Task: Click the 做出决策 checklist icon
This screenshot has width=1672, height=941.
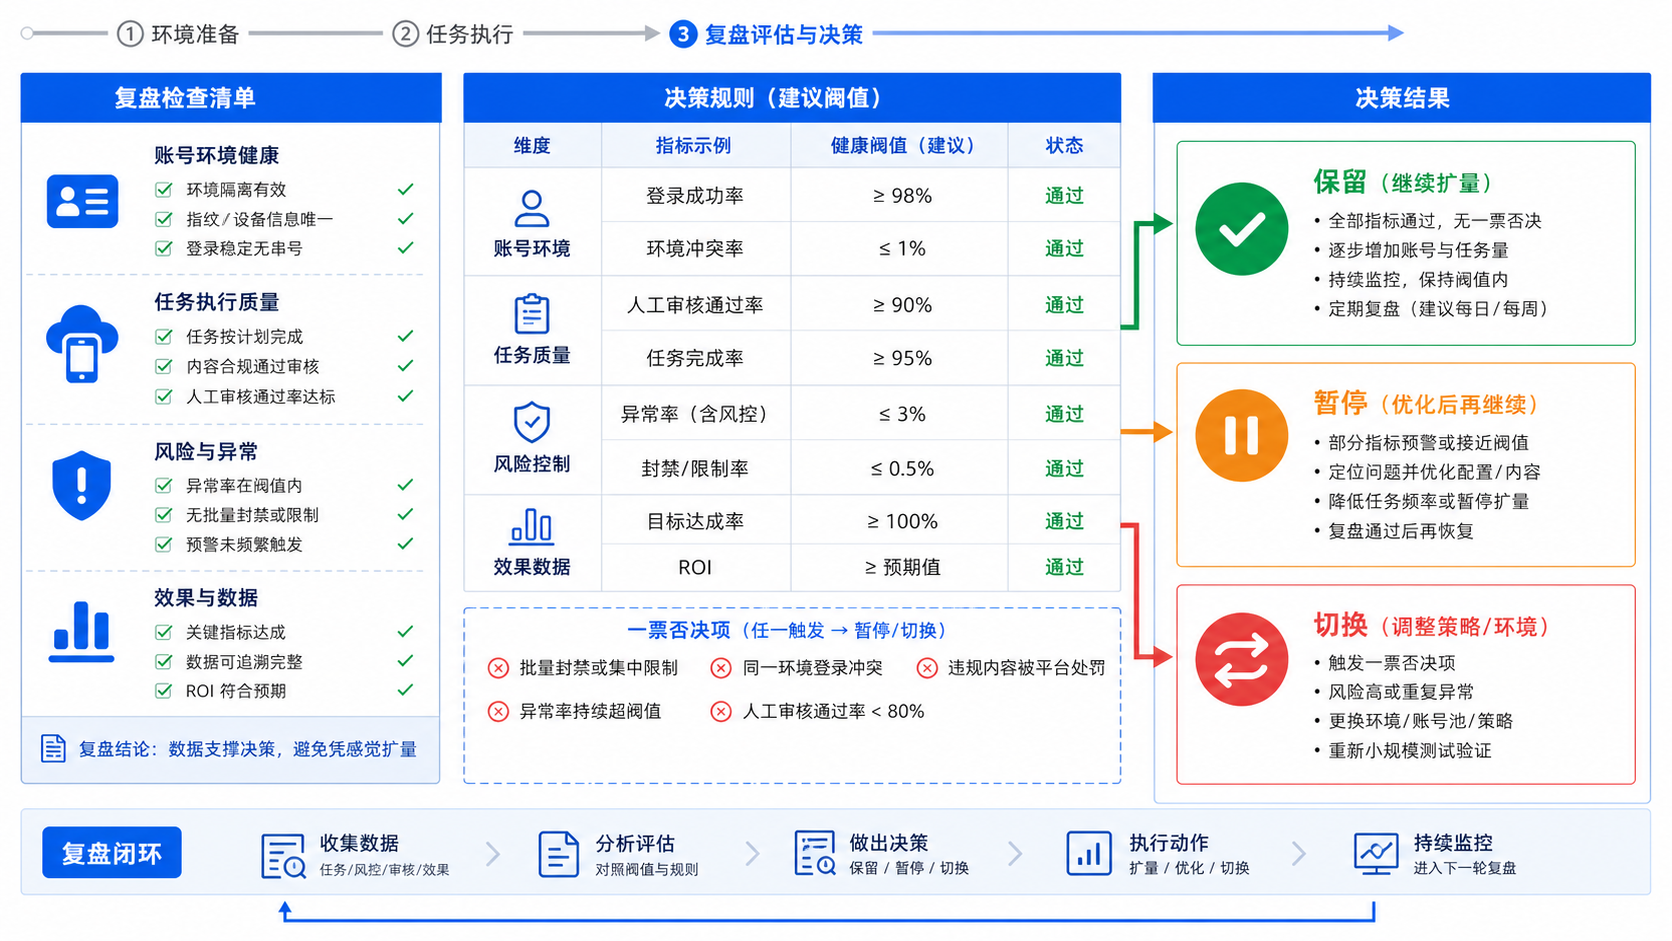Action: (x=815, y=854)
